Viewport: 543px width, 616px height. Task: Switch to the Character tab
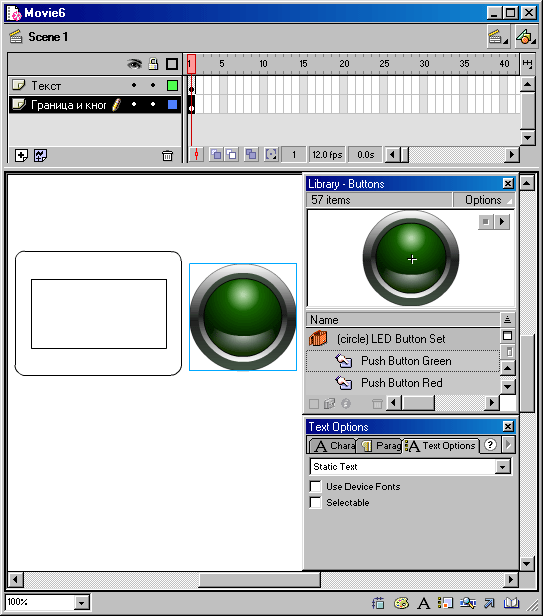332,446
